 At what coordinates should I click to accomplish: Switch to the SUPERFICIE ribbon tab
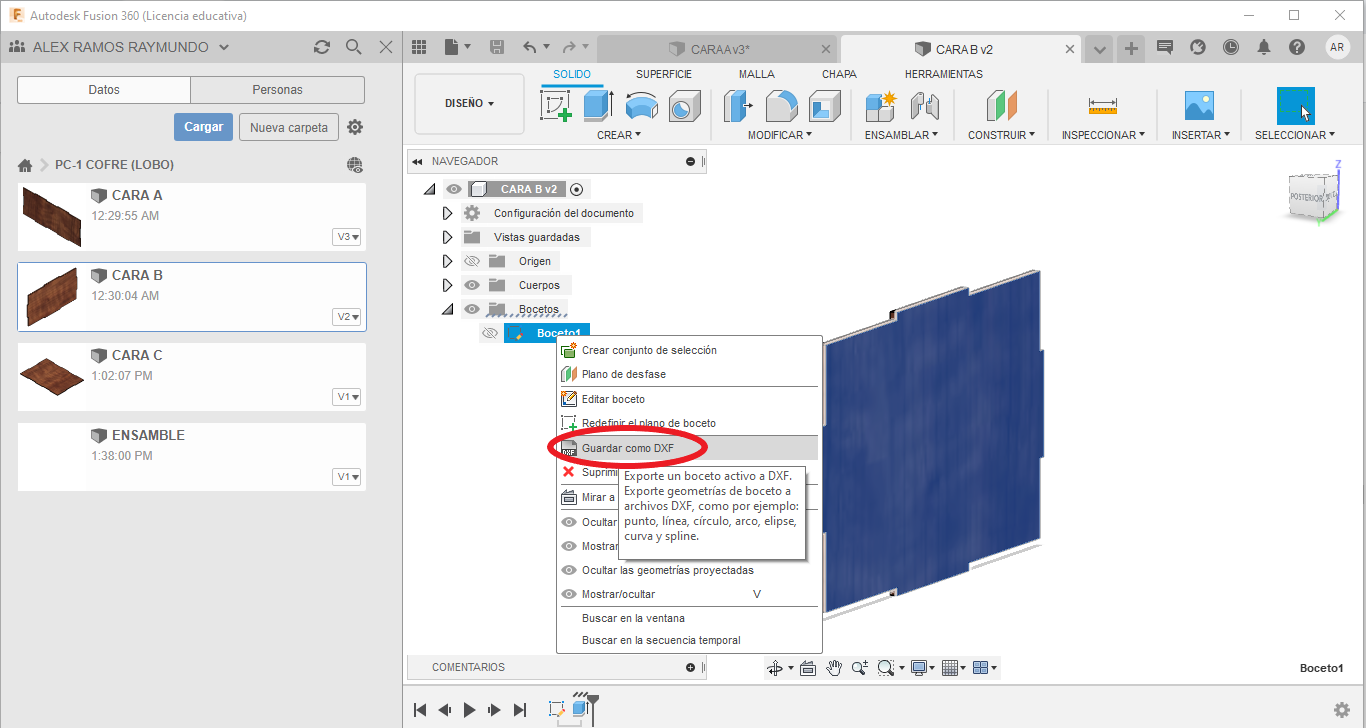pos(664,74)
